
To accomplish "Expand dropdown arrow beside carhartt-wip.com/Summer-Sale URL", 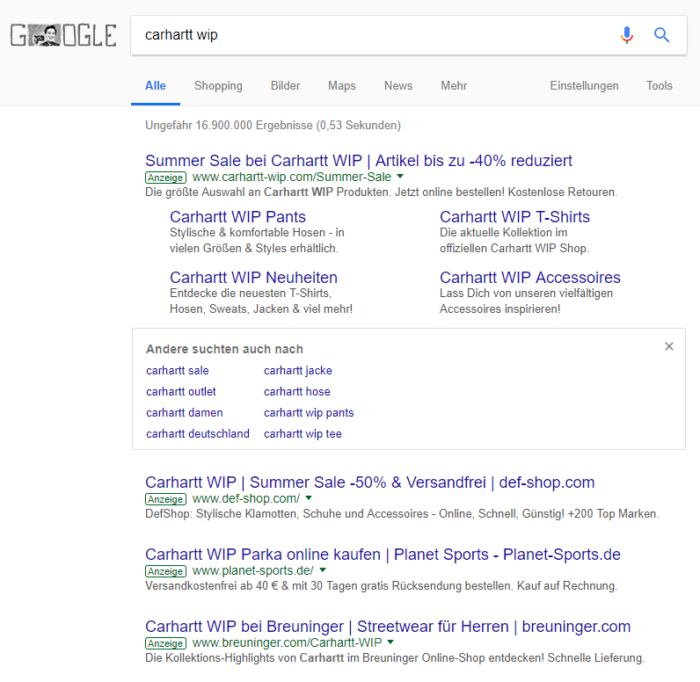I will [x=400, y=176].
